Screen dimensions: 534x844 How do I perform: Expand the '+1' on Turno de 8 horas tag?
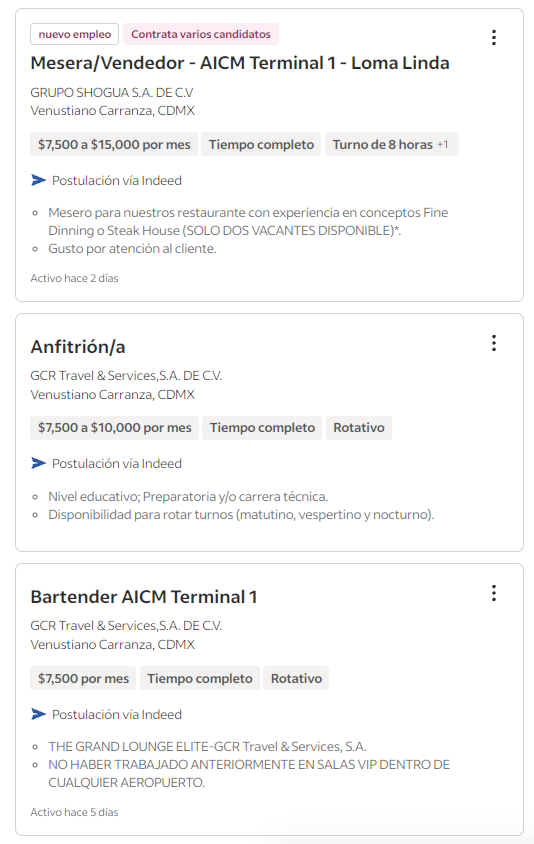[442, 145]
